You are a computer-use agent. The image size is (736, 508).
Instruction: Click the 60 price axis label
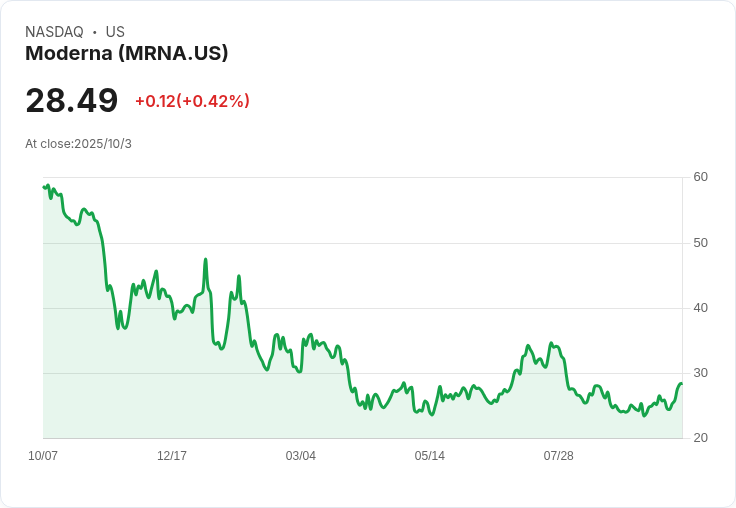(700, 177)
